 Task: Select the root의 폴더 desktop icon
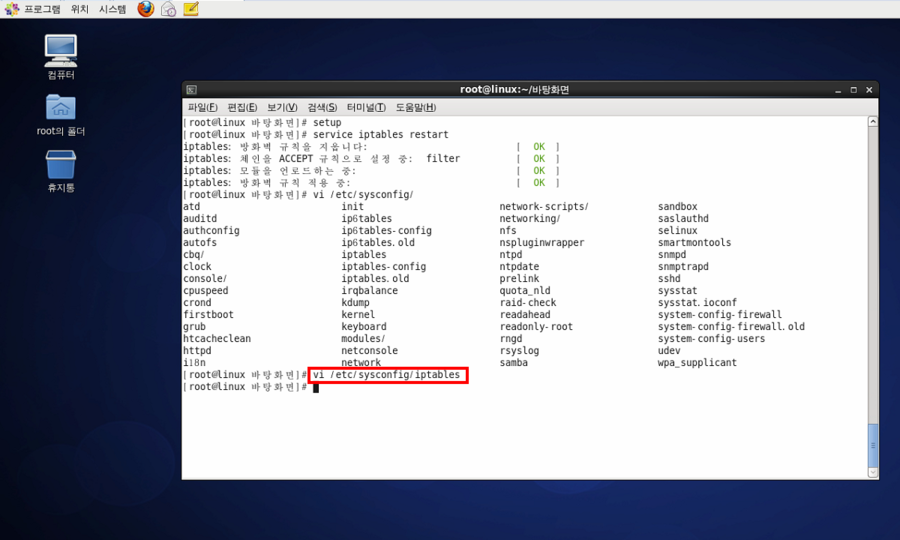[61, 115]
